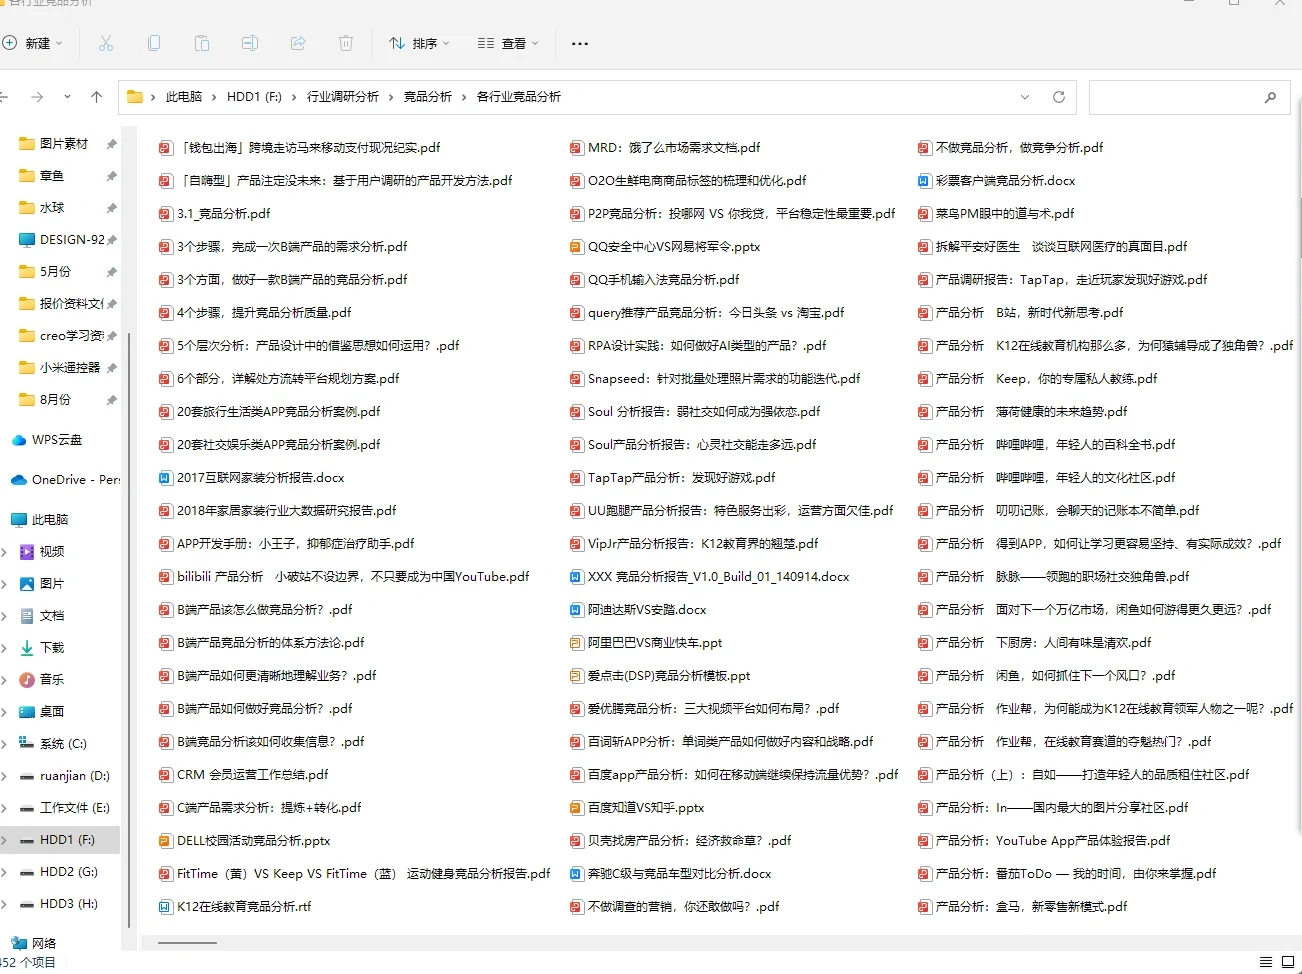Click Word icon of 彩票客户端竞品分析.docx
The width and height of the screenshot is (1302, 974).
[x=924, y=181]
